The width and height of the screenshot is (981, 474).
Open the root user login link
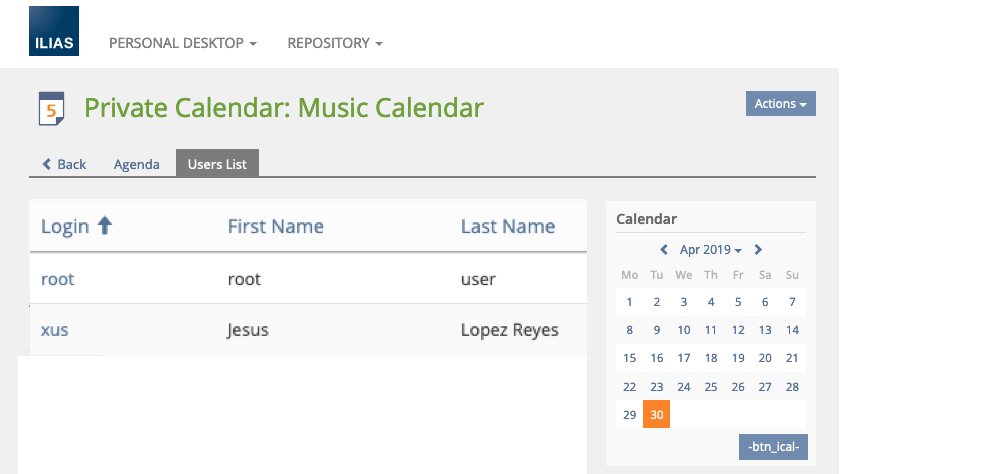pyautogui.click(x=58, y=279)
